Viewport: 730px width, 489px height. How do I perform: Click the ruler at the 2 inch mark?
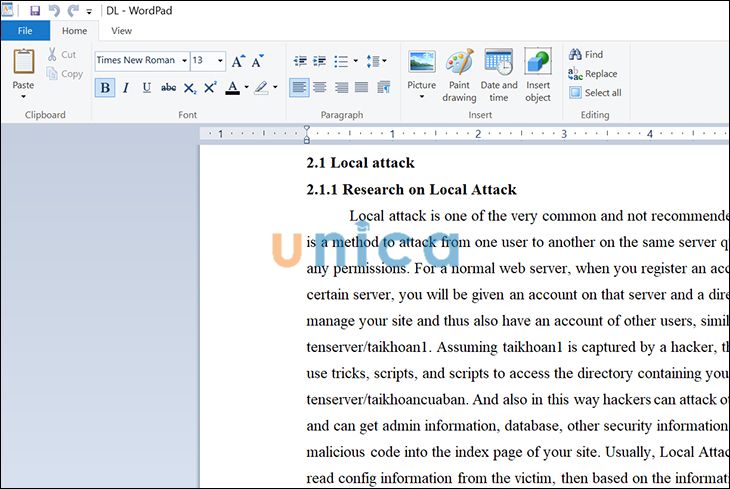[x=478, y=134]
